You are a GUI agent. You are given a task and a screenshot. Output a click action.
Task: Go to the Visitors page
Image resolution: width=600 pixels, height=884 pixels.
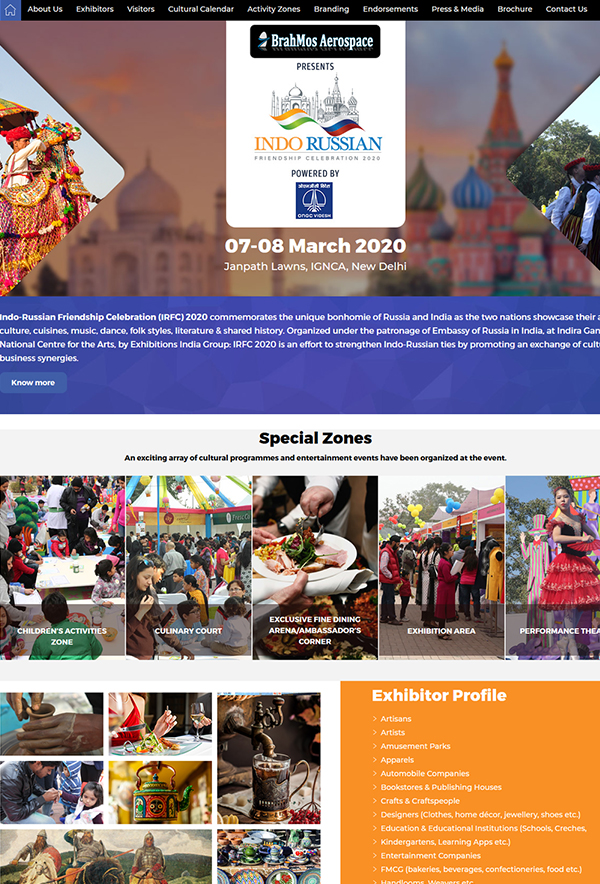pyautogui.click(x=140, y=9)
